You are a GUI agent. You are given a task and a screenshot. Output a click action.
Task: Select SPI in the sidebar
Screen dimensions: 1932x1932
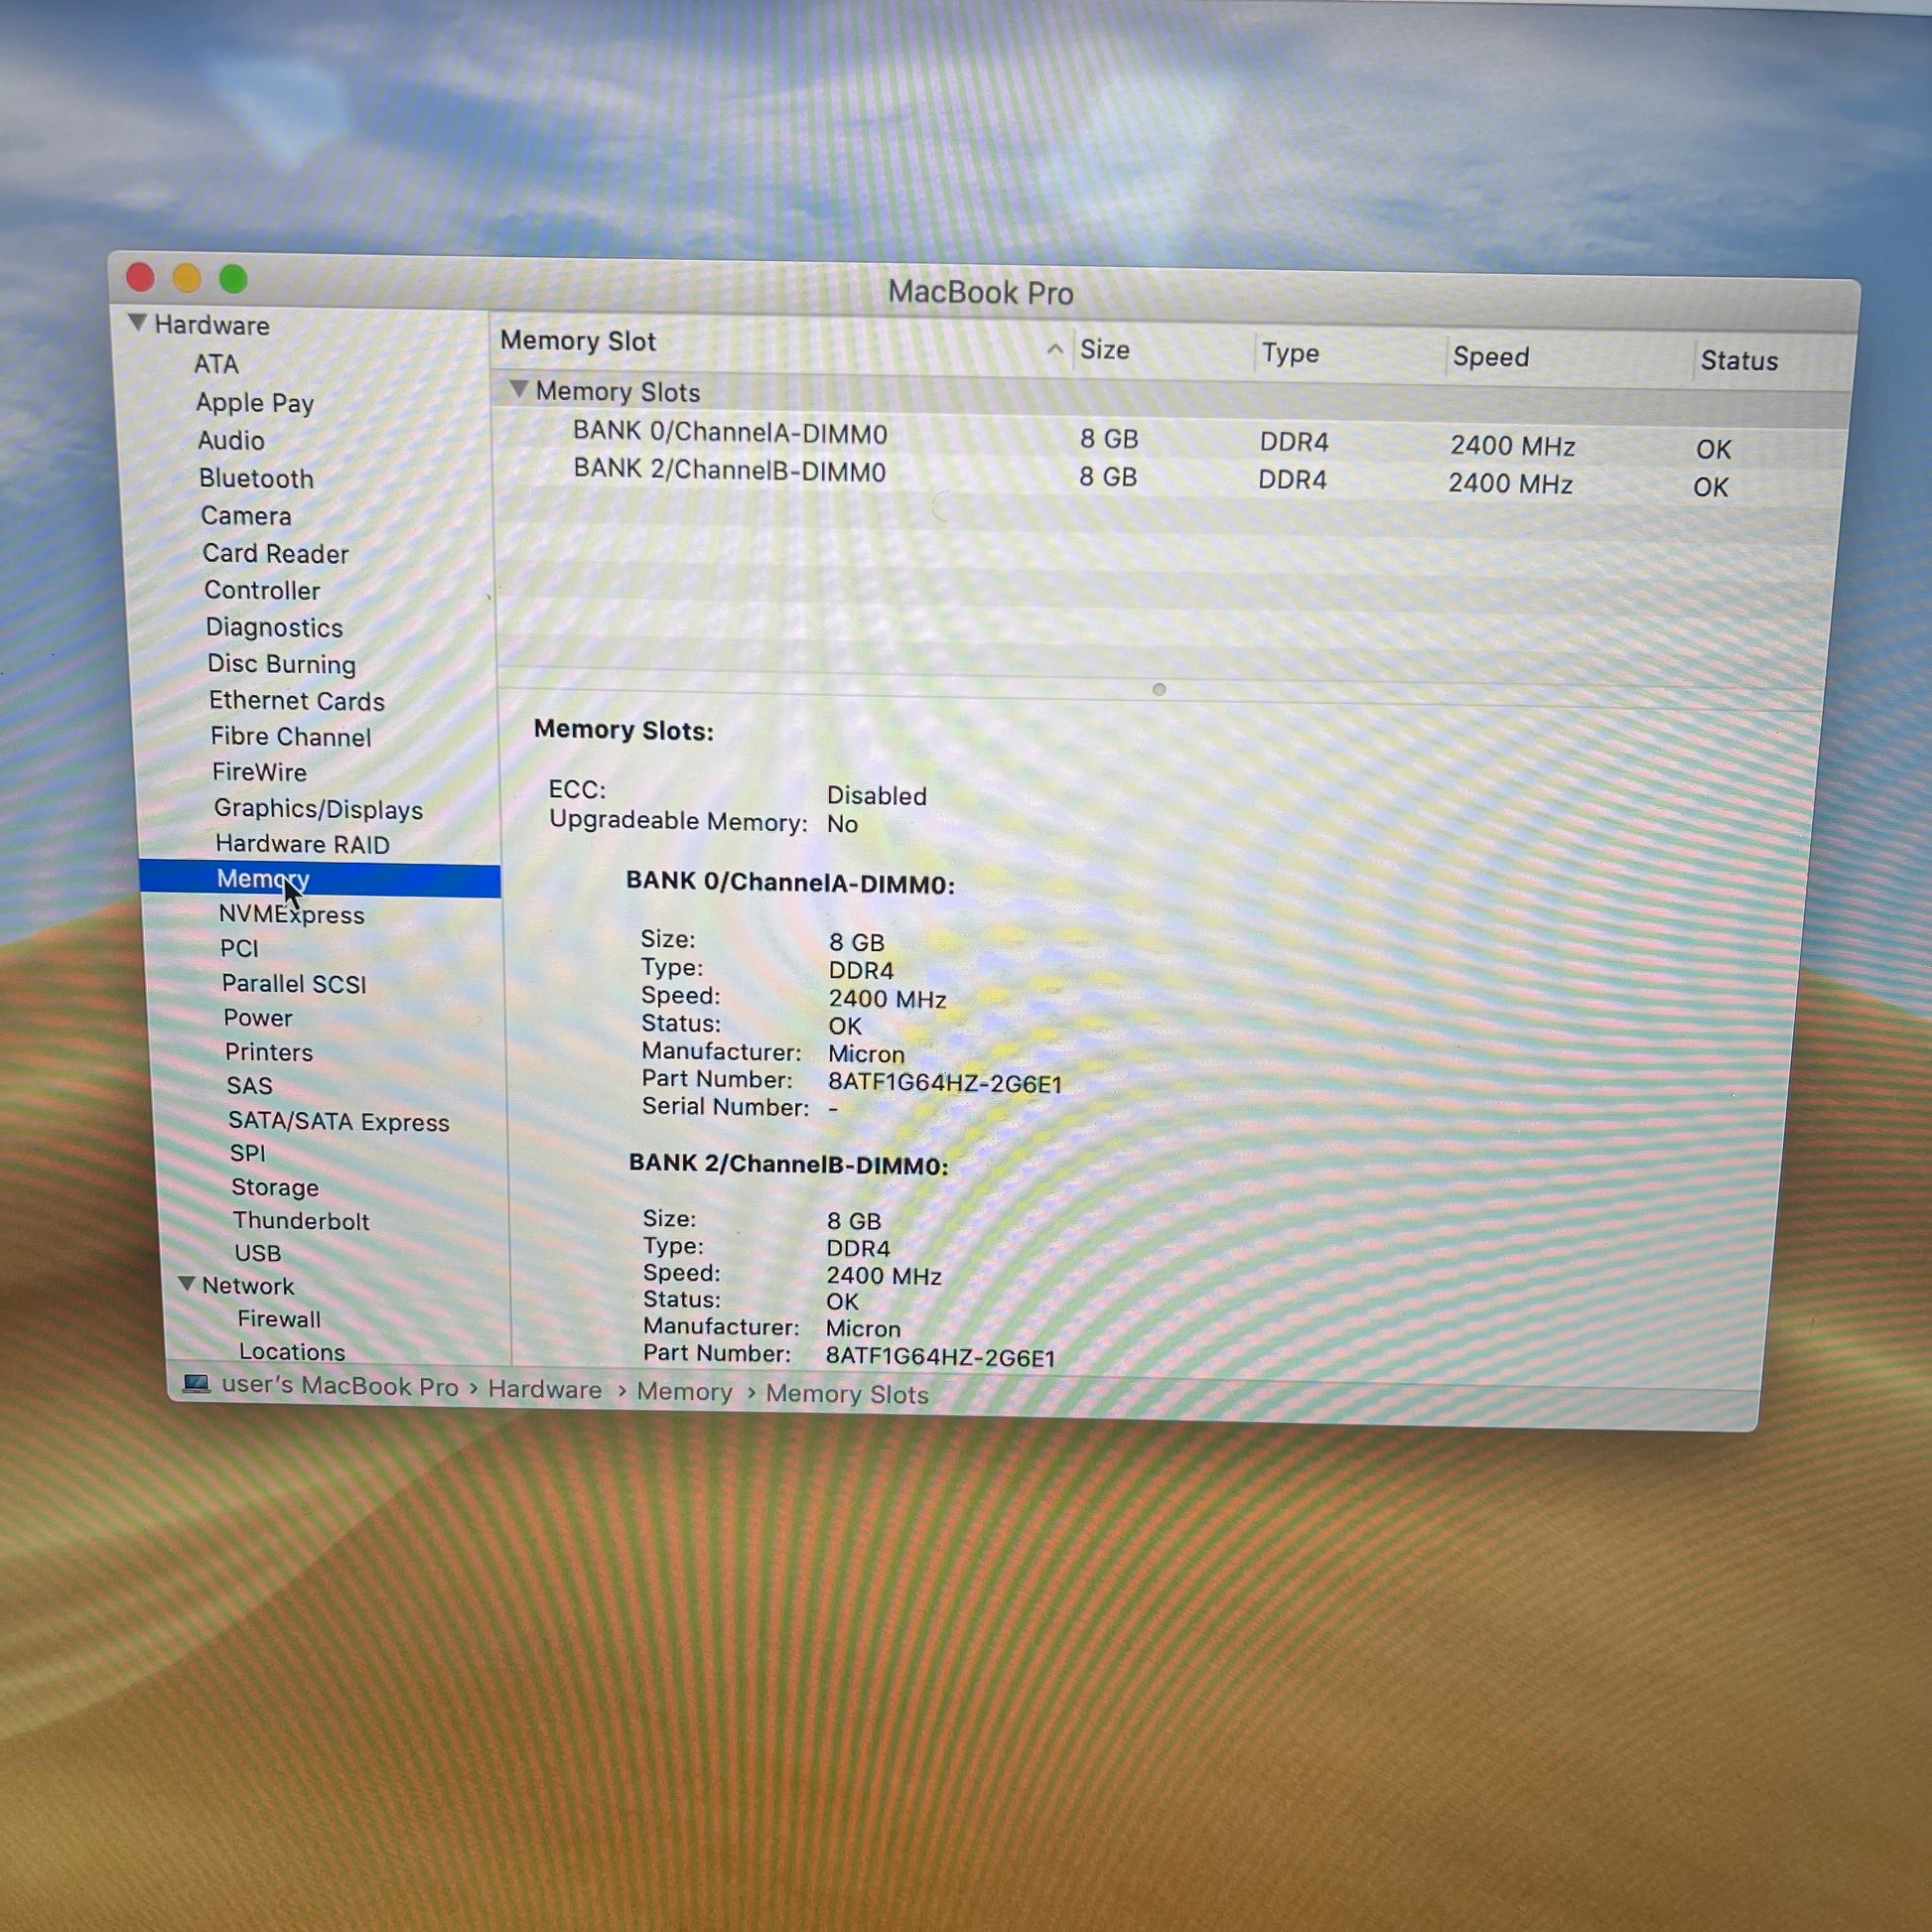tap(247, 1153)
